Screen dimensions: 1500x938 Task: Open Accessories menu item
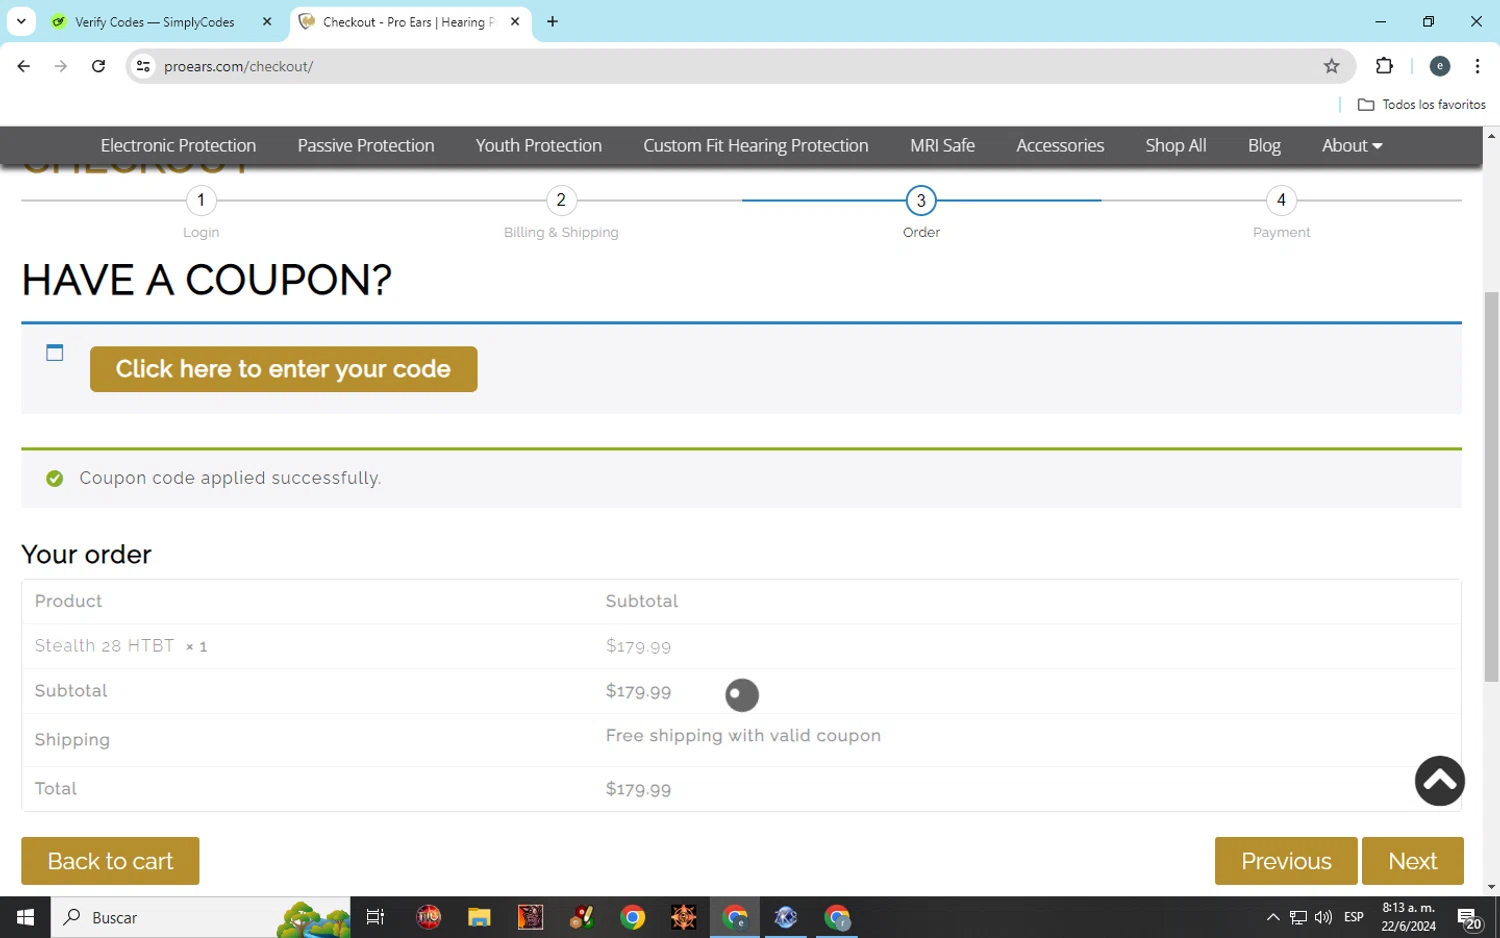pyautogui.click(x=1060, y=145)
